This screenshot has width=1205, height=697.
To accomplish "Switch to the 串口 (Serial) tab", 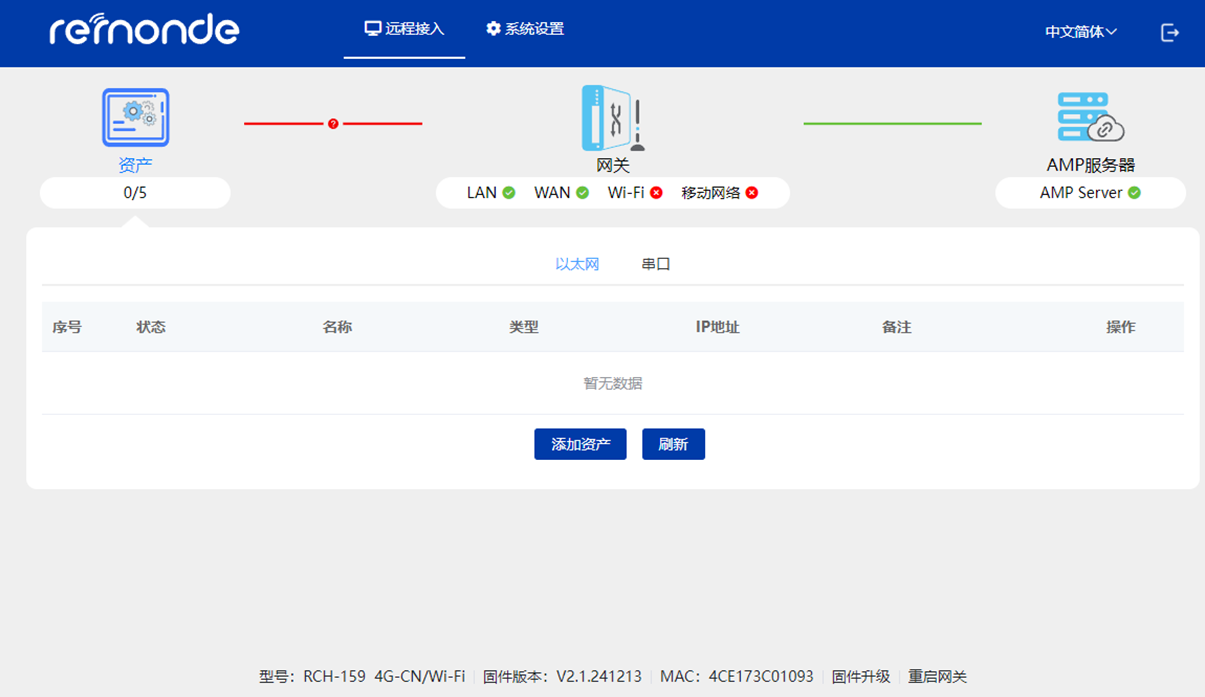I will (x=655, y=263).
